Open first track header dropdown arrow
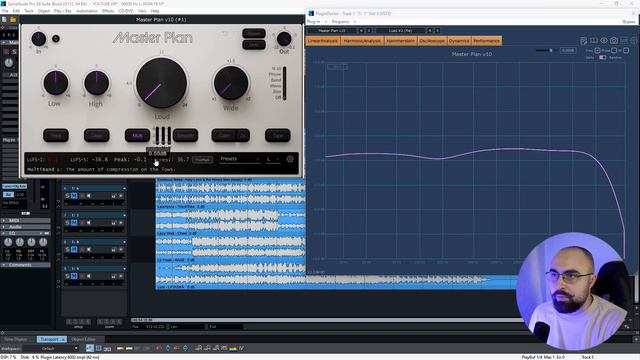 click(x=124, y=188)
